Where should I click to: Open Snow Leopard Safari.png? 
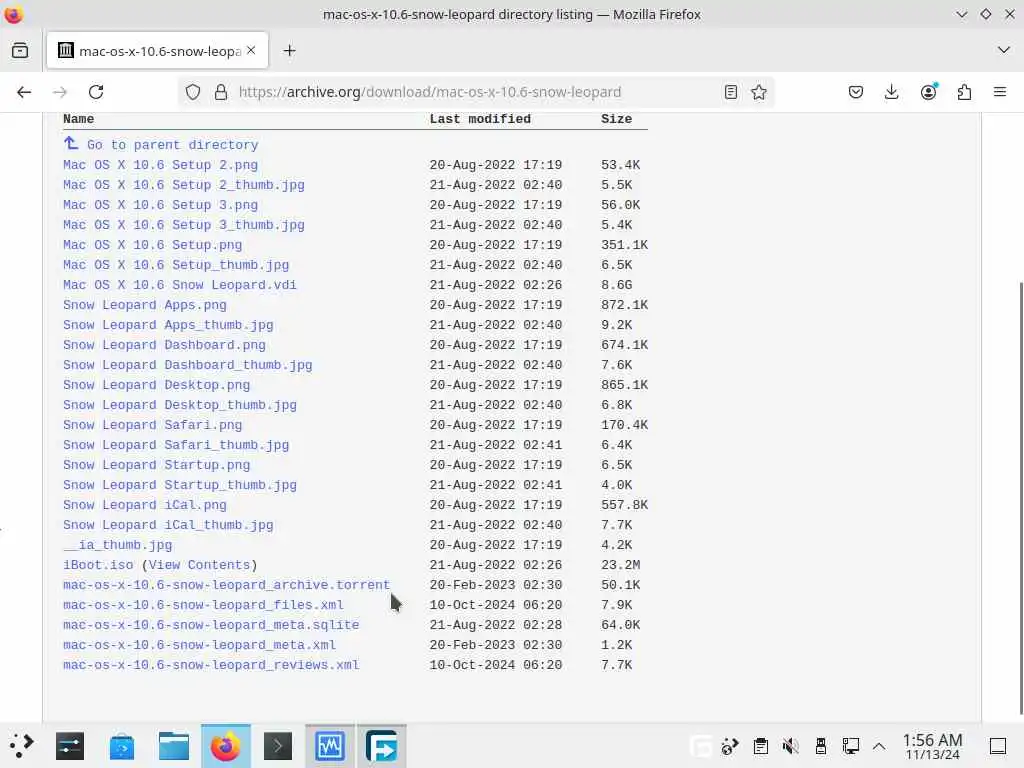tap(152, 425)
